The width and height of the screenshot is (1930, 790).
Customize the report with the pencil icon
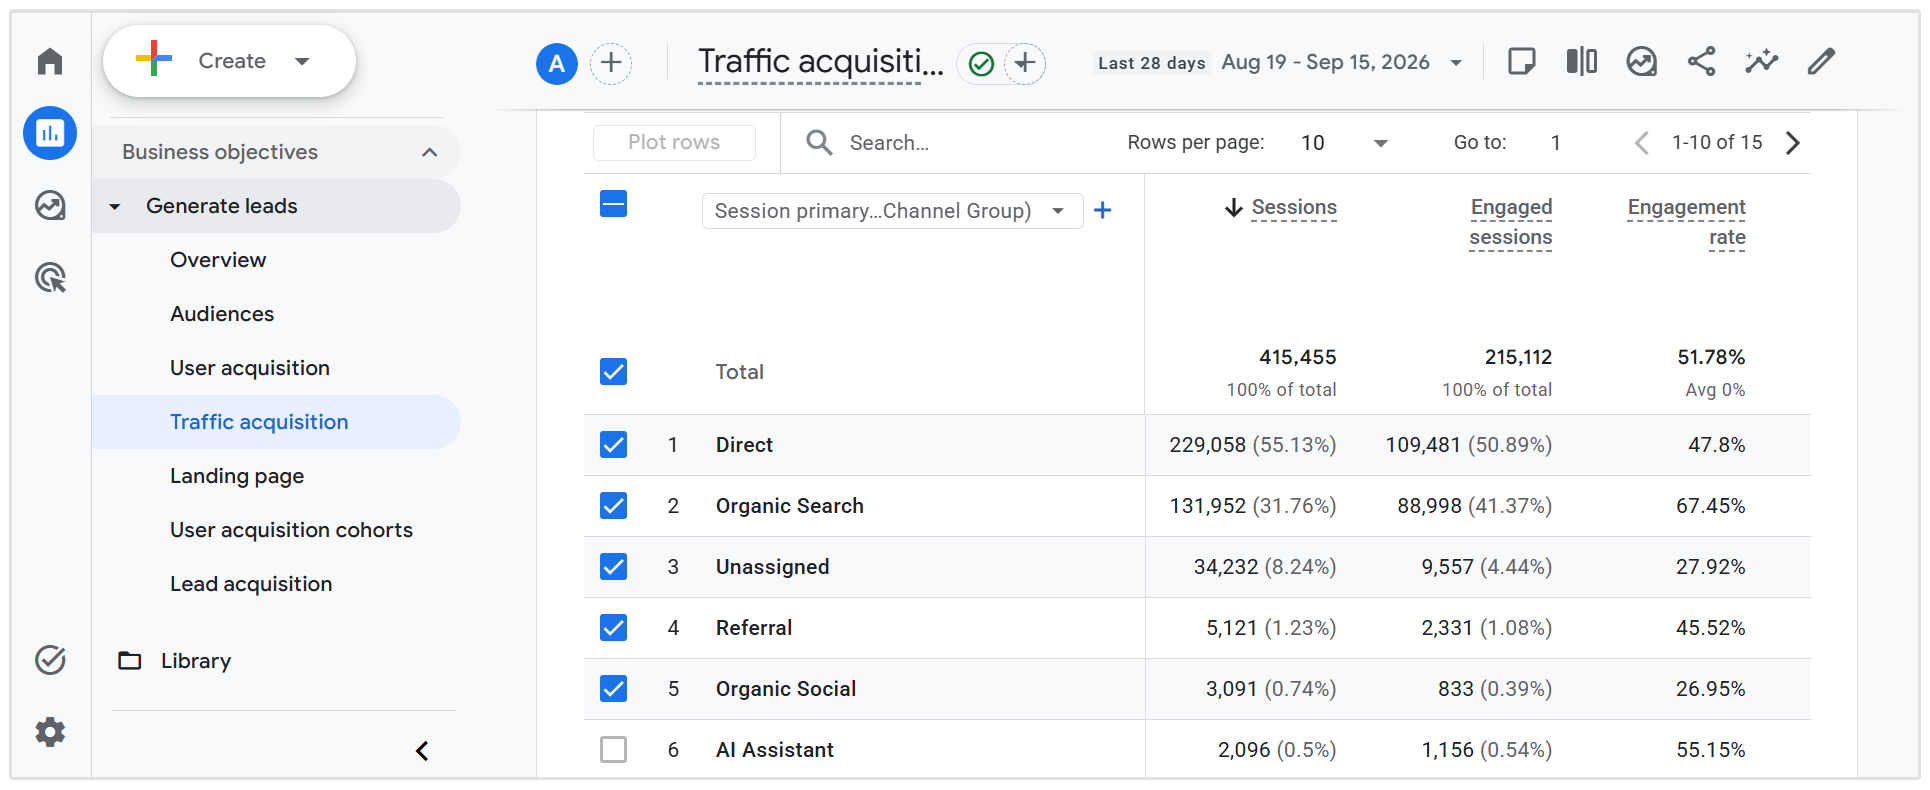(1821, 62)
